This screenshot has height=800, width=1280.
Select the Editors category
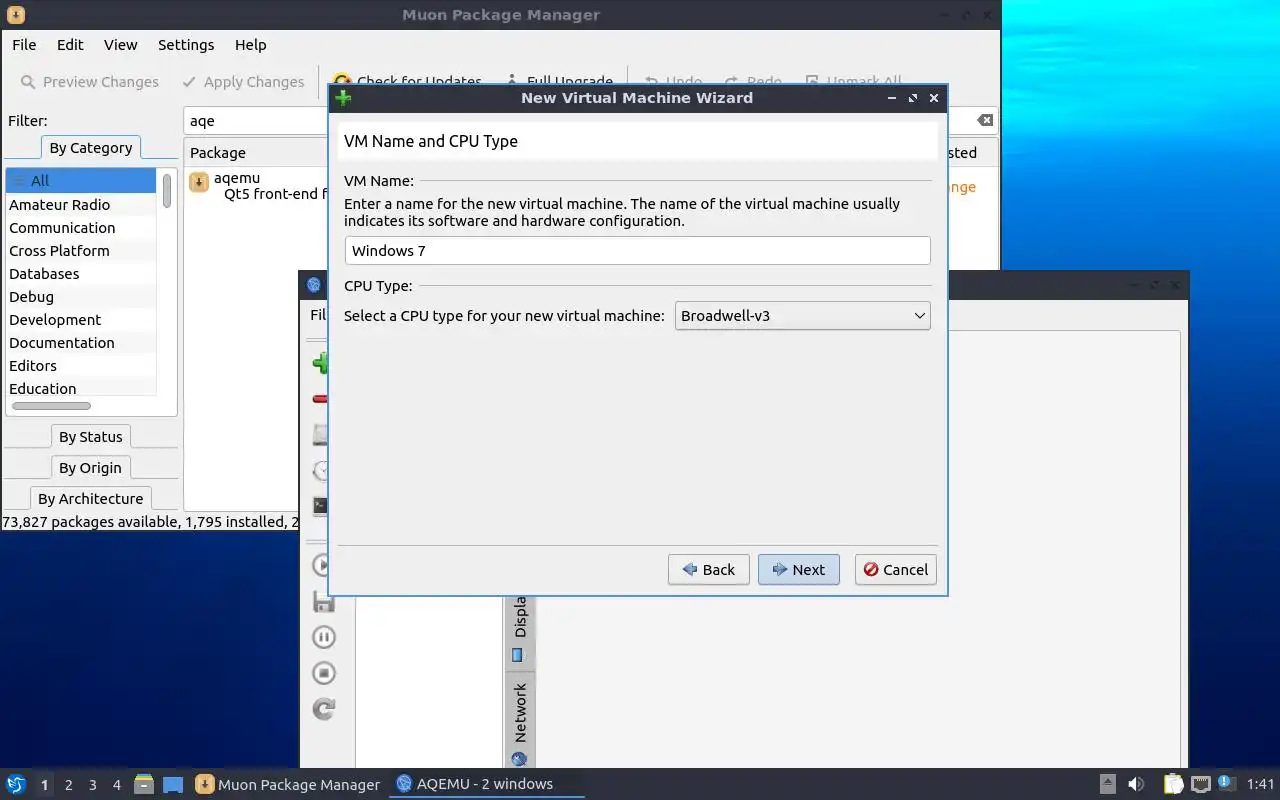point(81,366)
